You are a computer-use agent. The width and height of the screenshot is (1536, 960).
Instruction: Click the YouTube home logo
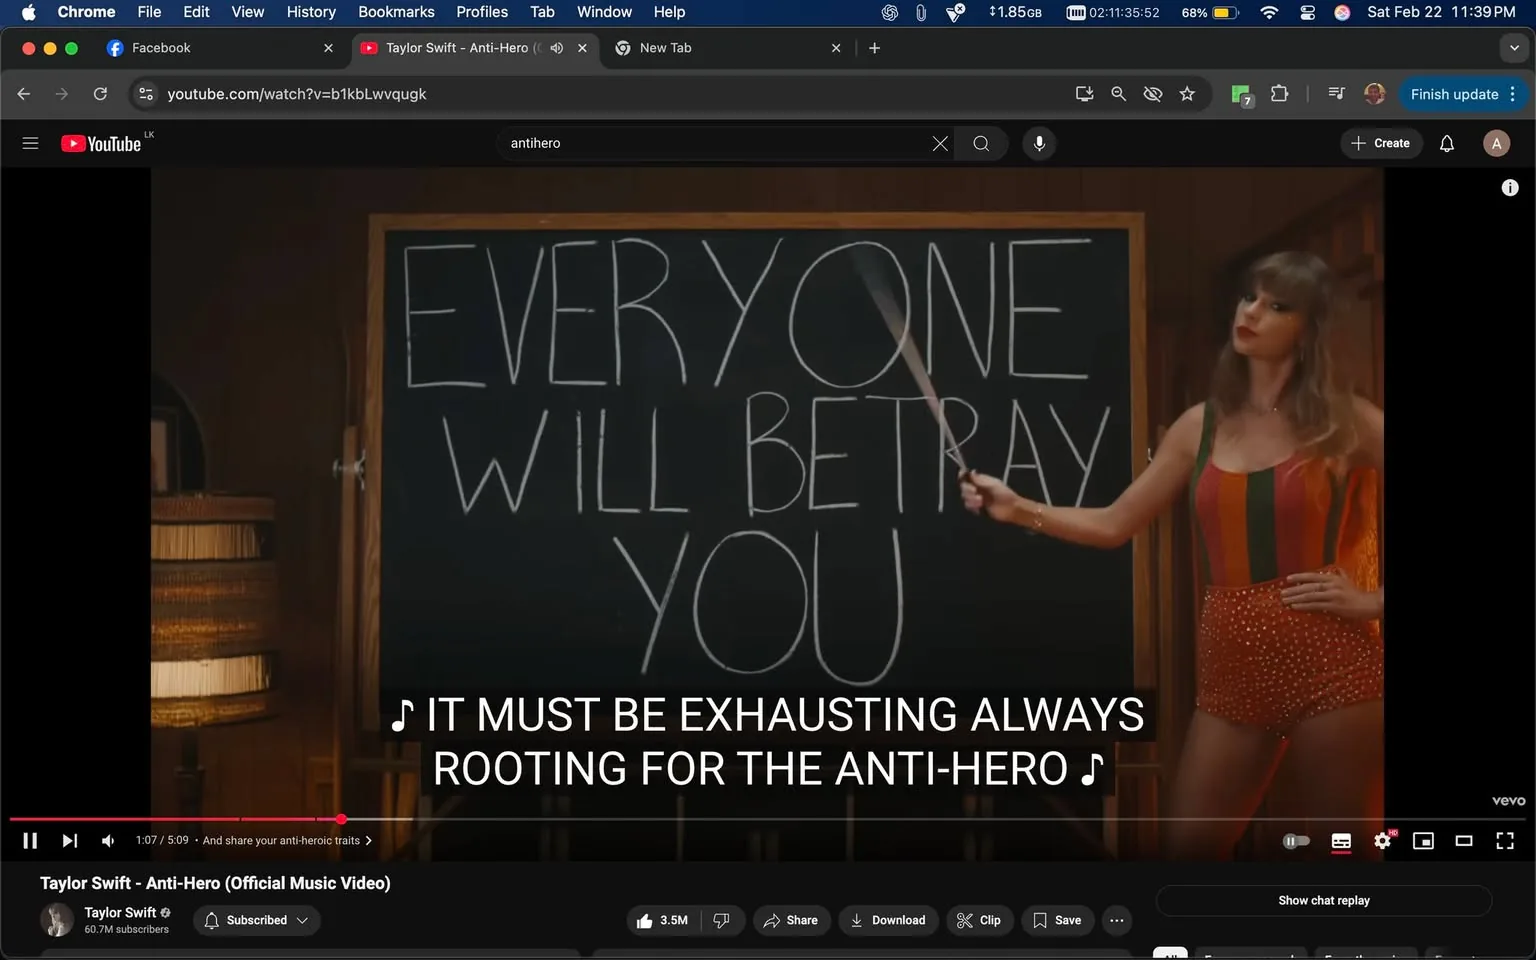100,143
